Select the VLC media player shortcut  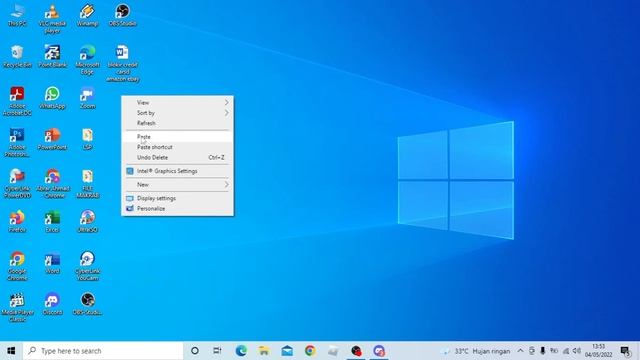52,19
